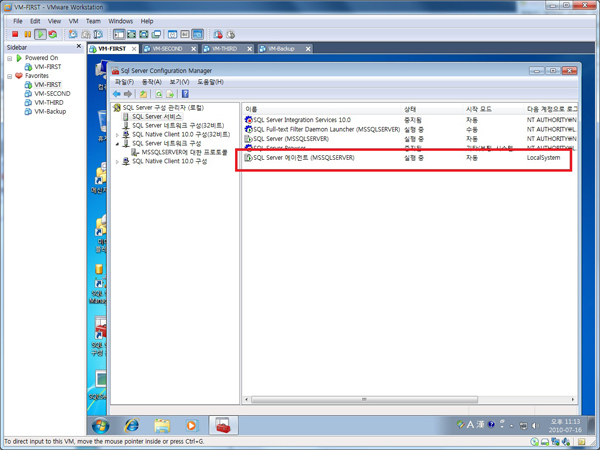Click the Take Snapshot toolbar icon

(x=73, y=34)
